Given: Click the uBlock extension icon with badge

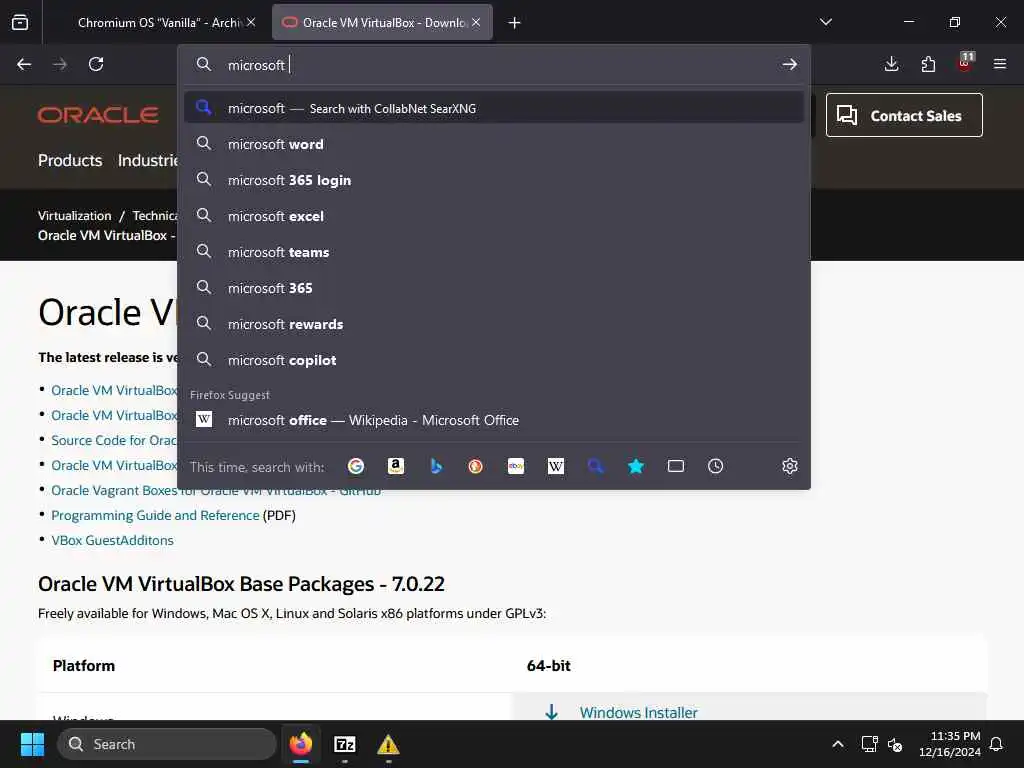Looking at the screenshot, I should point(965,63).
